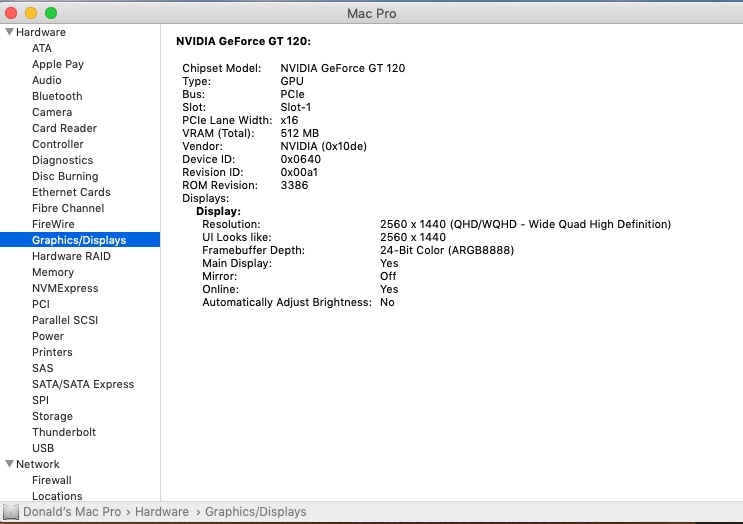
Task: Click the Hardware category label
Action: 41,32
